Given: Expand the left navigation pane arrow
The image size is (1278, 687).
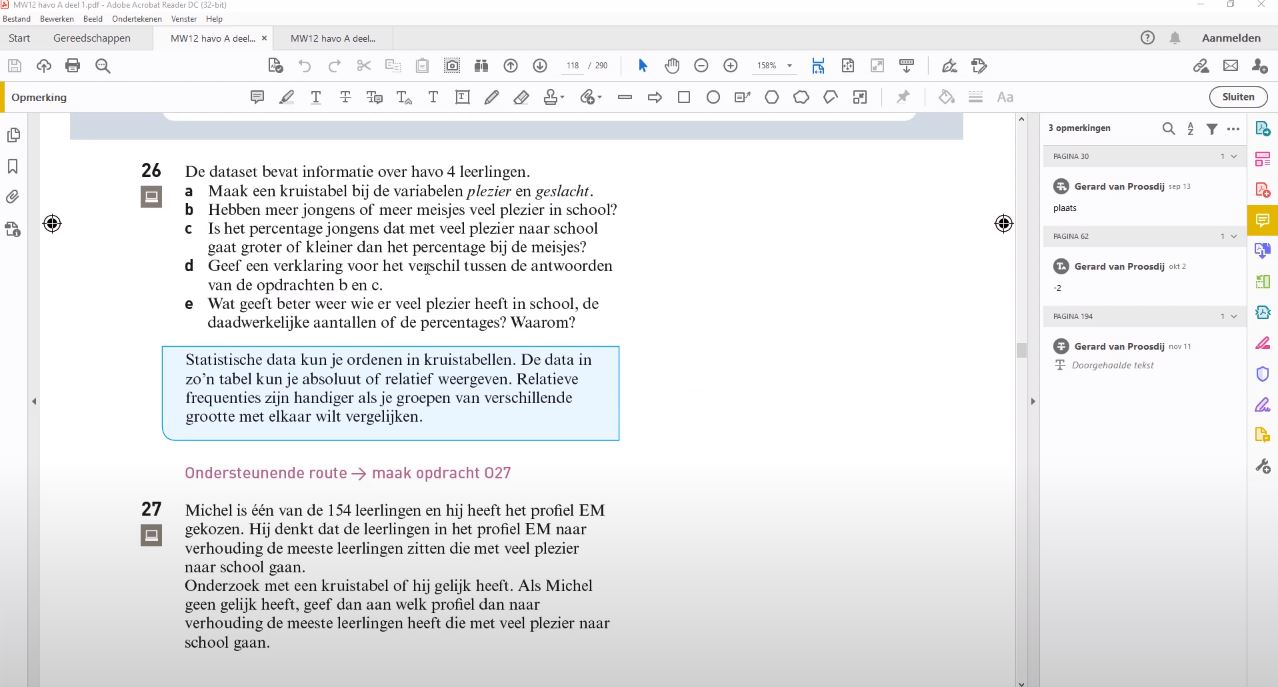Looking at the screenshot, I should click(34, 401).
